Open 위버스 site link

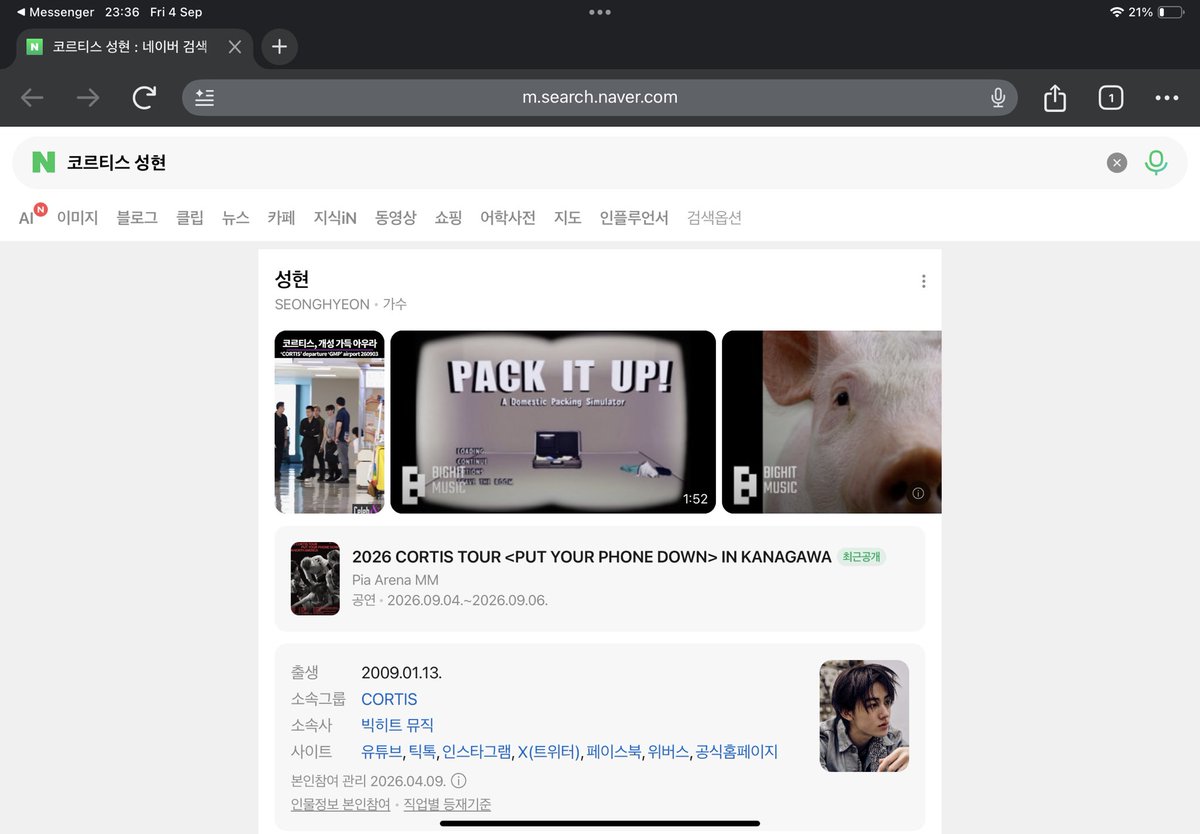[668, 751]
